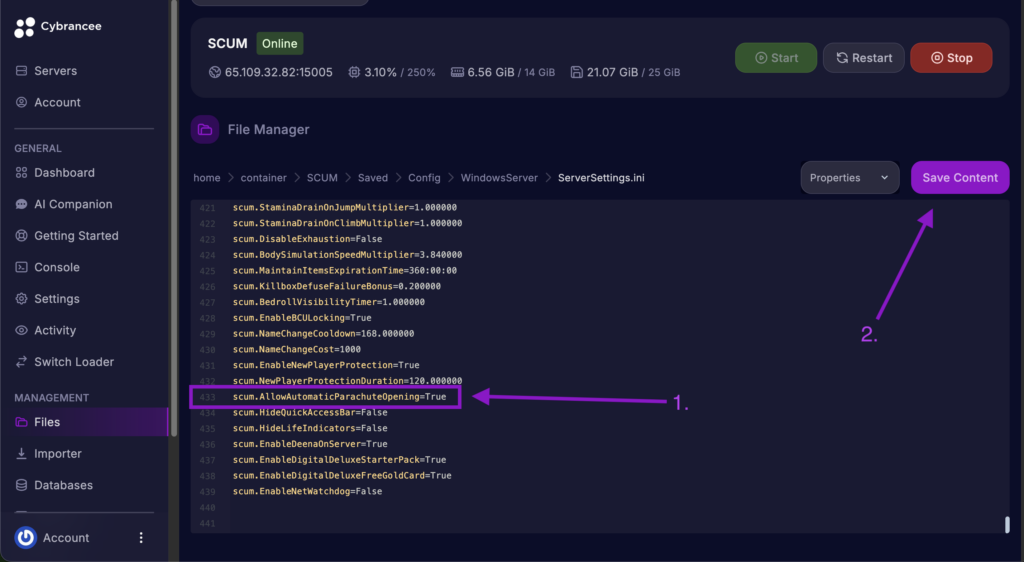Click the Activity eye icon
The width and height of the screenshot is (1024, 562).
[22, 330]
